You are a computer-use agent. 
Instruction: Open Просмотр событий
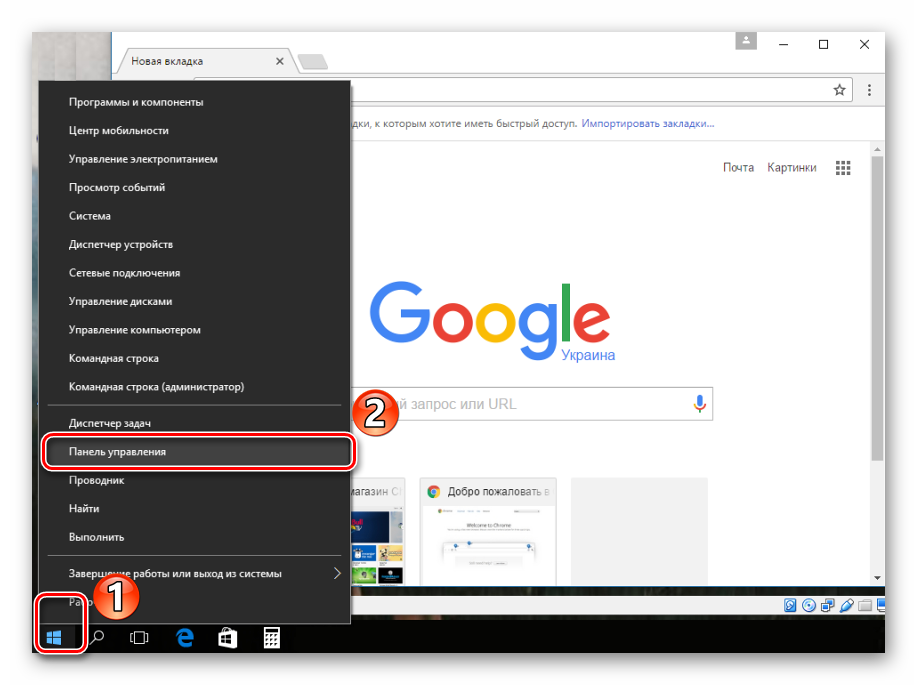coord(195,187)
